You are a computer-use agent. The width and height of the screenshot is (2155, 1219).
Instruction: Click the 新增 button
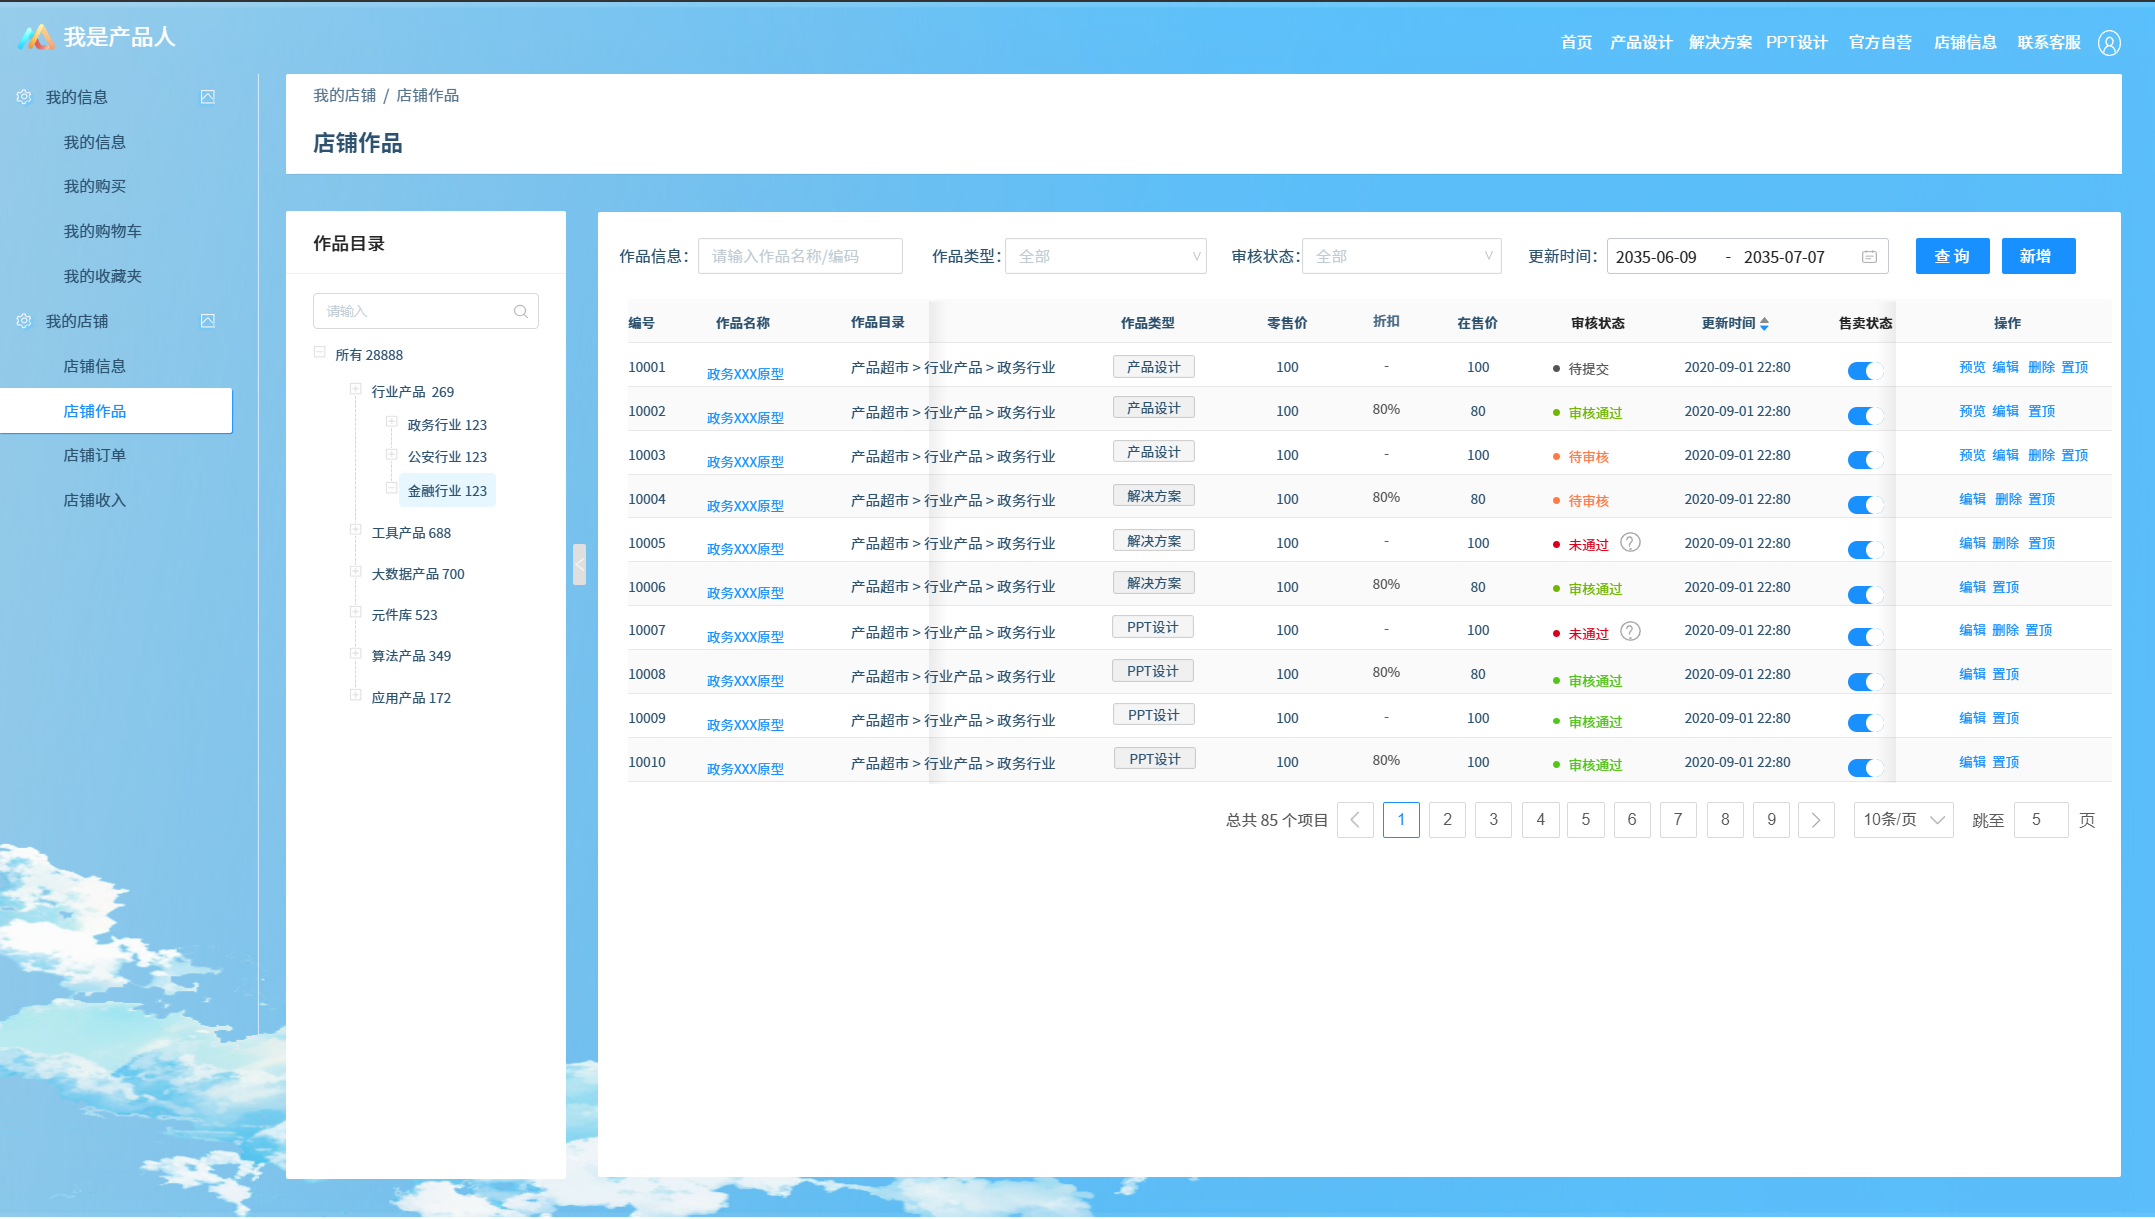point(2037,256)
